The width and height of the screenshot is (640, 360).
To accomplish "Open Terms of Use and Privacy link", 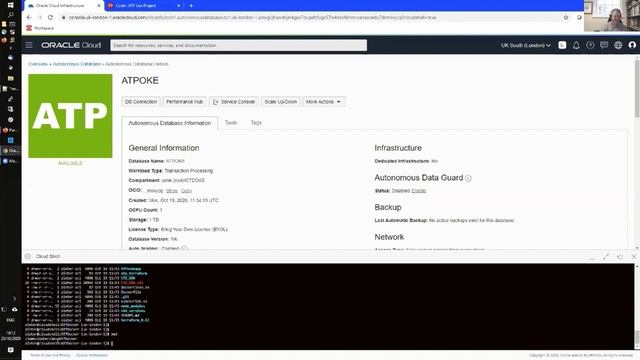I will (50, 356).
